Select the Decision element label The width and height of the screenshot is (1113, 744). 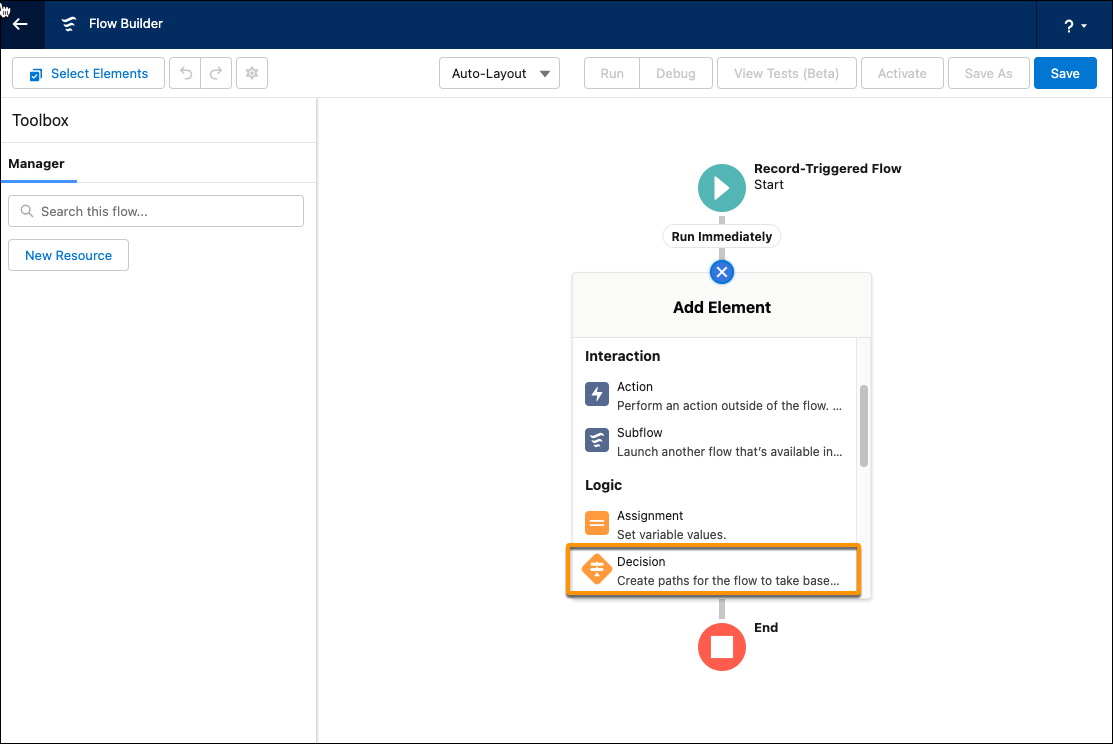pos(641,562)
